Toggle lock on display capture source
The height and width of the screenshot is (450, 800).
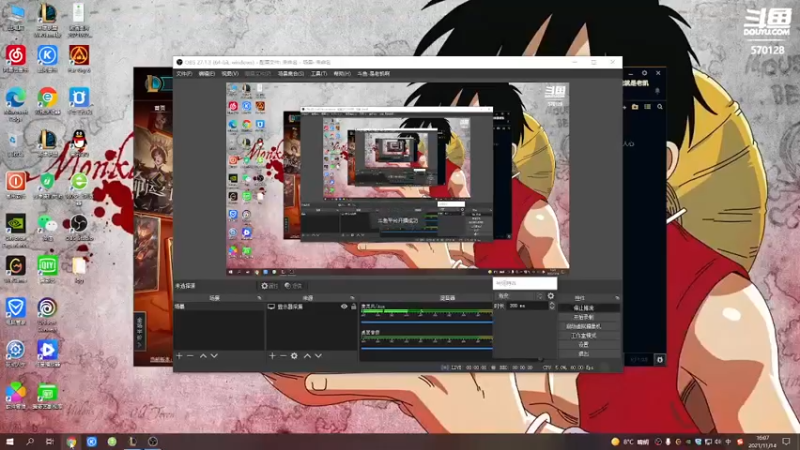tap(353, 307)
